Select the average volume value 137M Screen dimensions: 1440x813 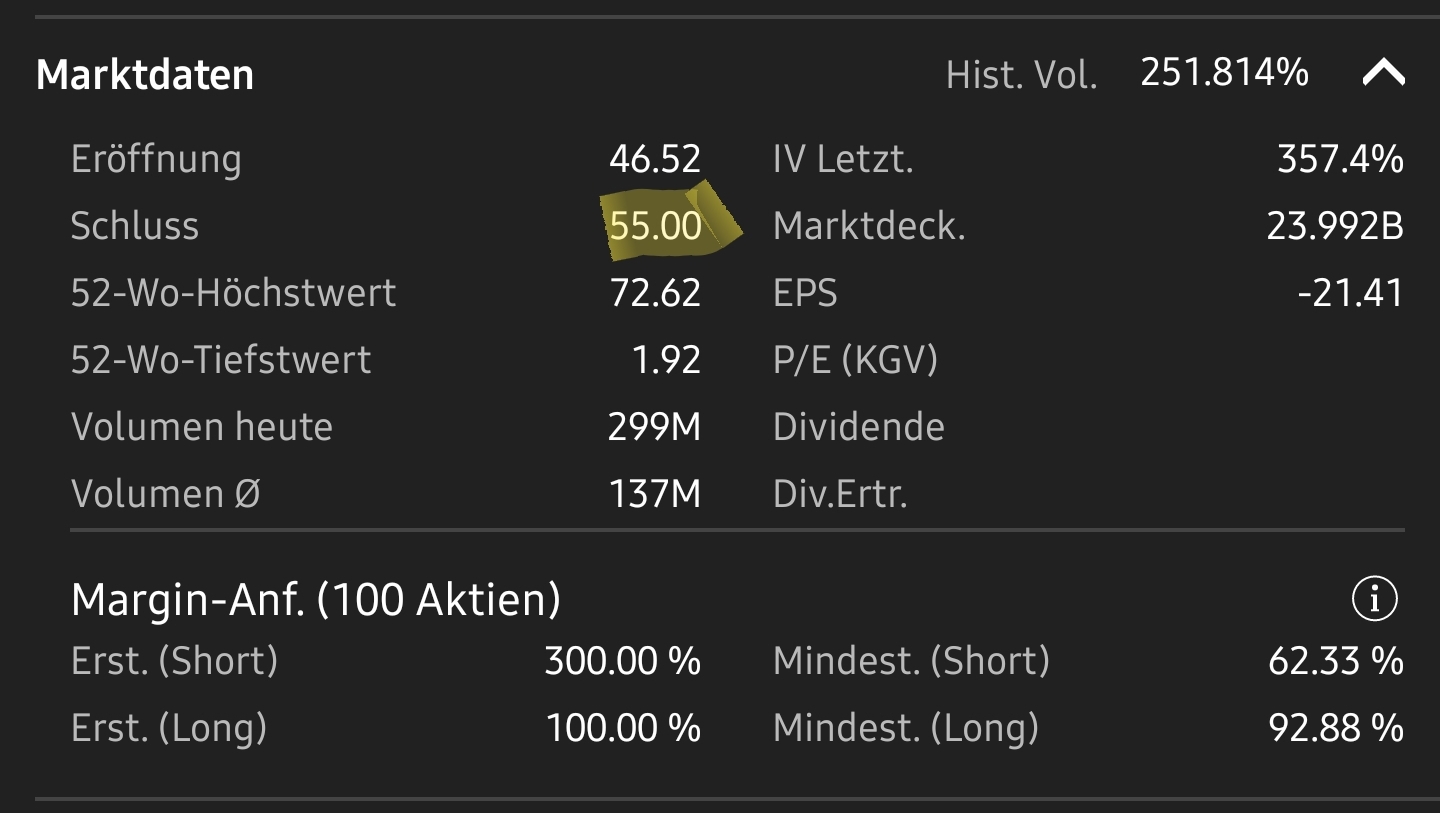coord(655,494)
